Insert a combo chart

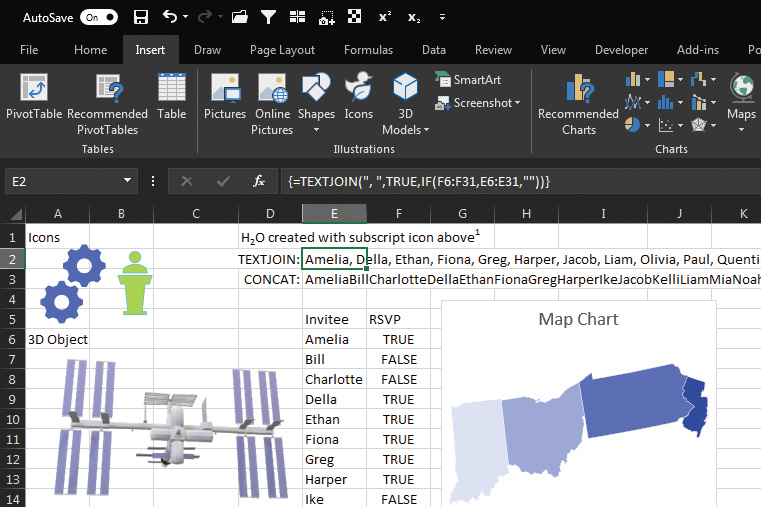pos(703,102)
